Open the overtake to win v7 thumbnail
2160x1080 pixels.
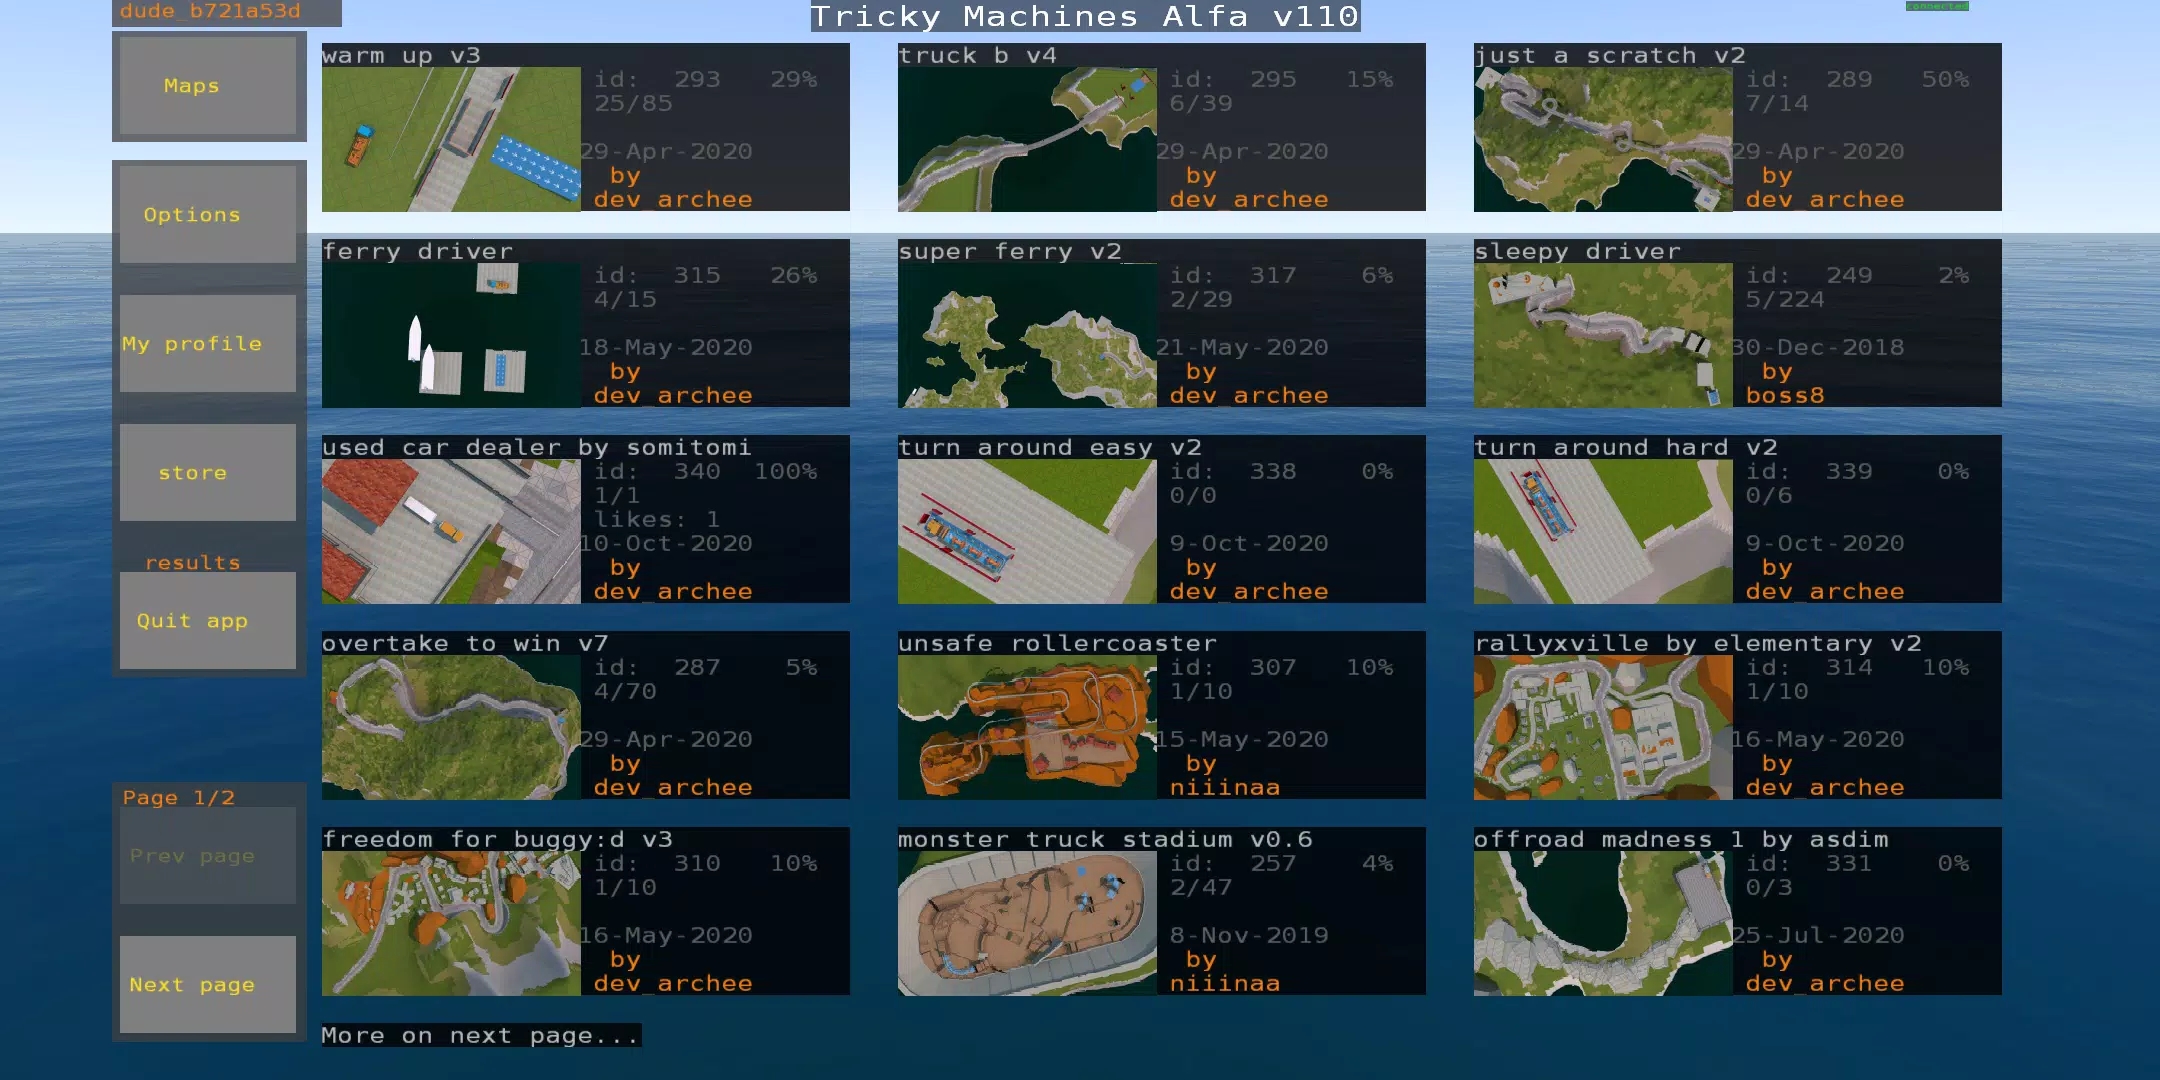click(451, 727)
